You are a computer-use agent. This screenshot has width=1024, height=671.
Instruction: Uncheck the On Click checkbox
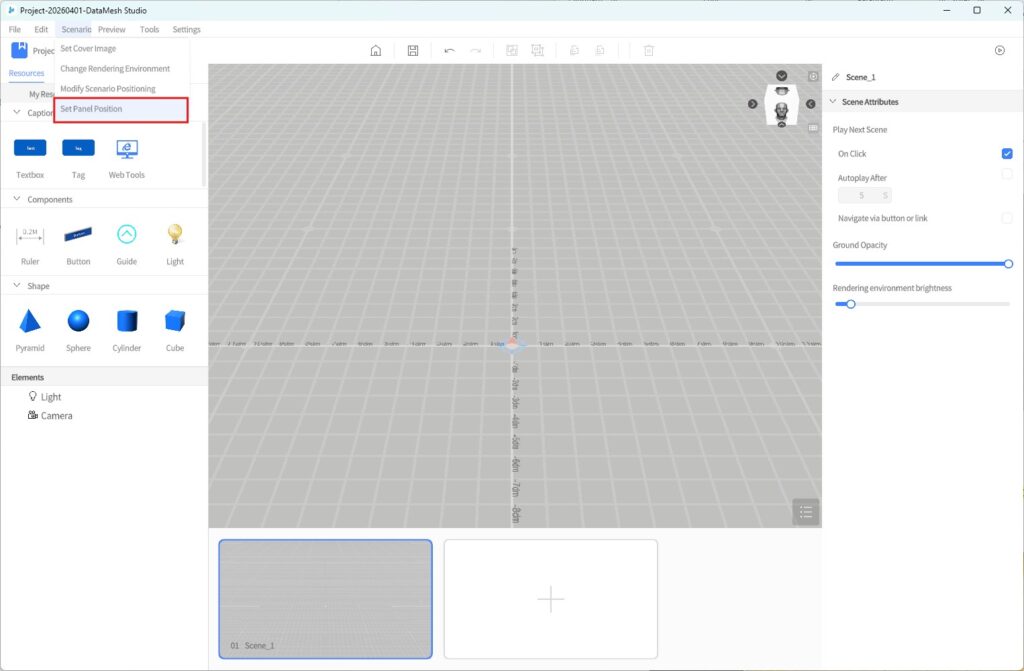[1007, 154]
